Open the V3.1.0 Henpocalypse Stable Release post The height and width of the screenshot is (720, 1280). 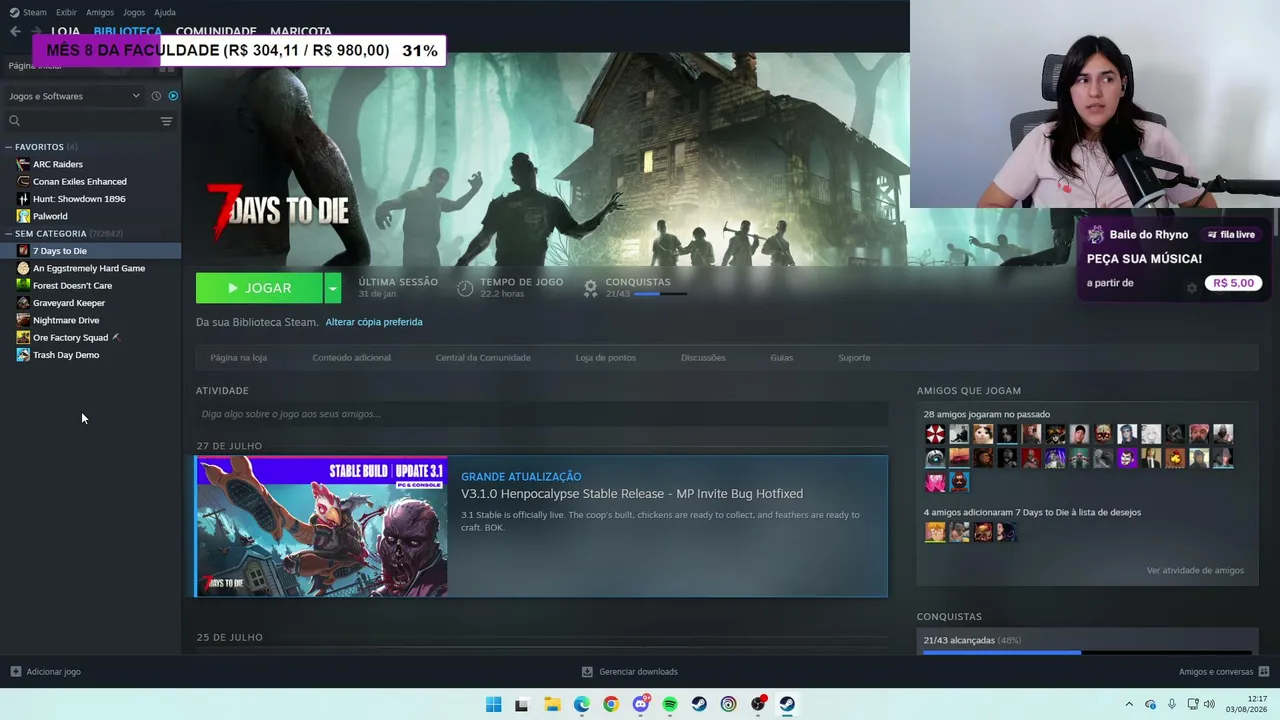click(632, 494)
